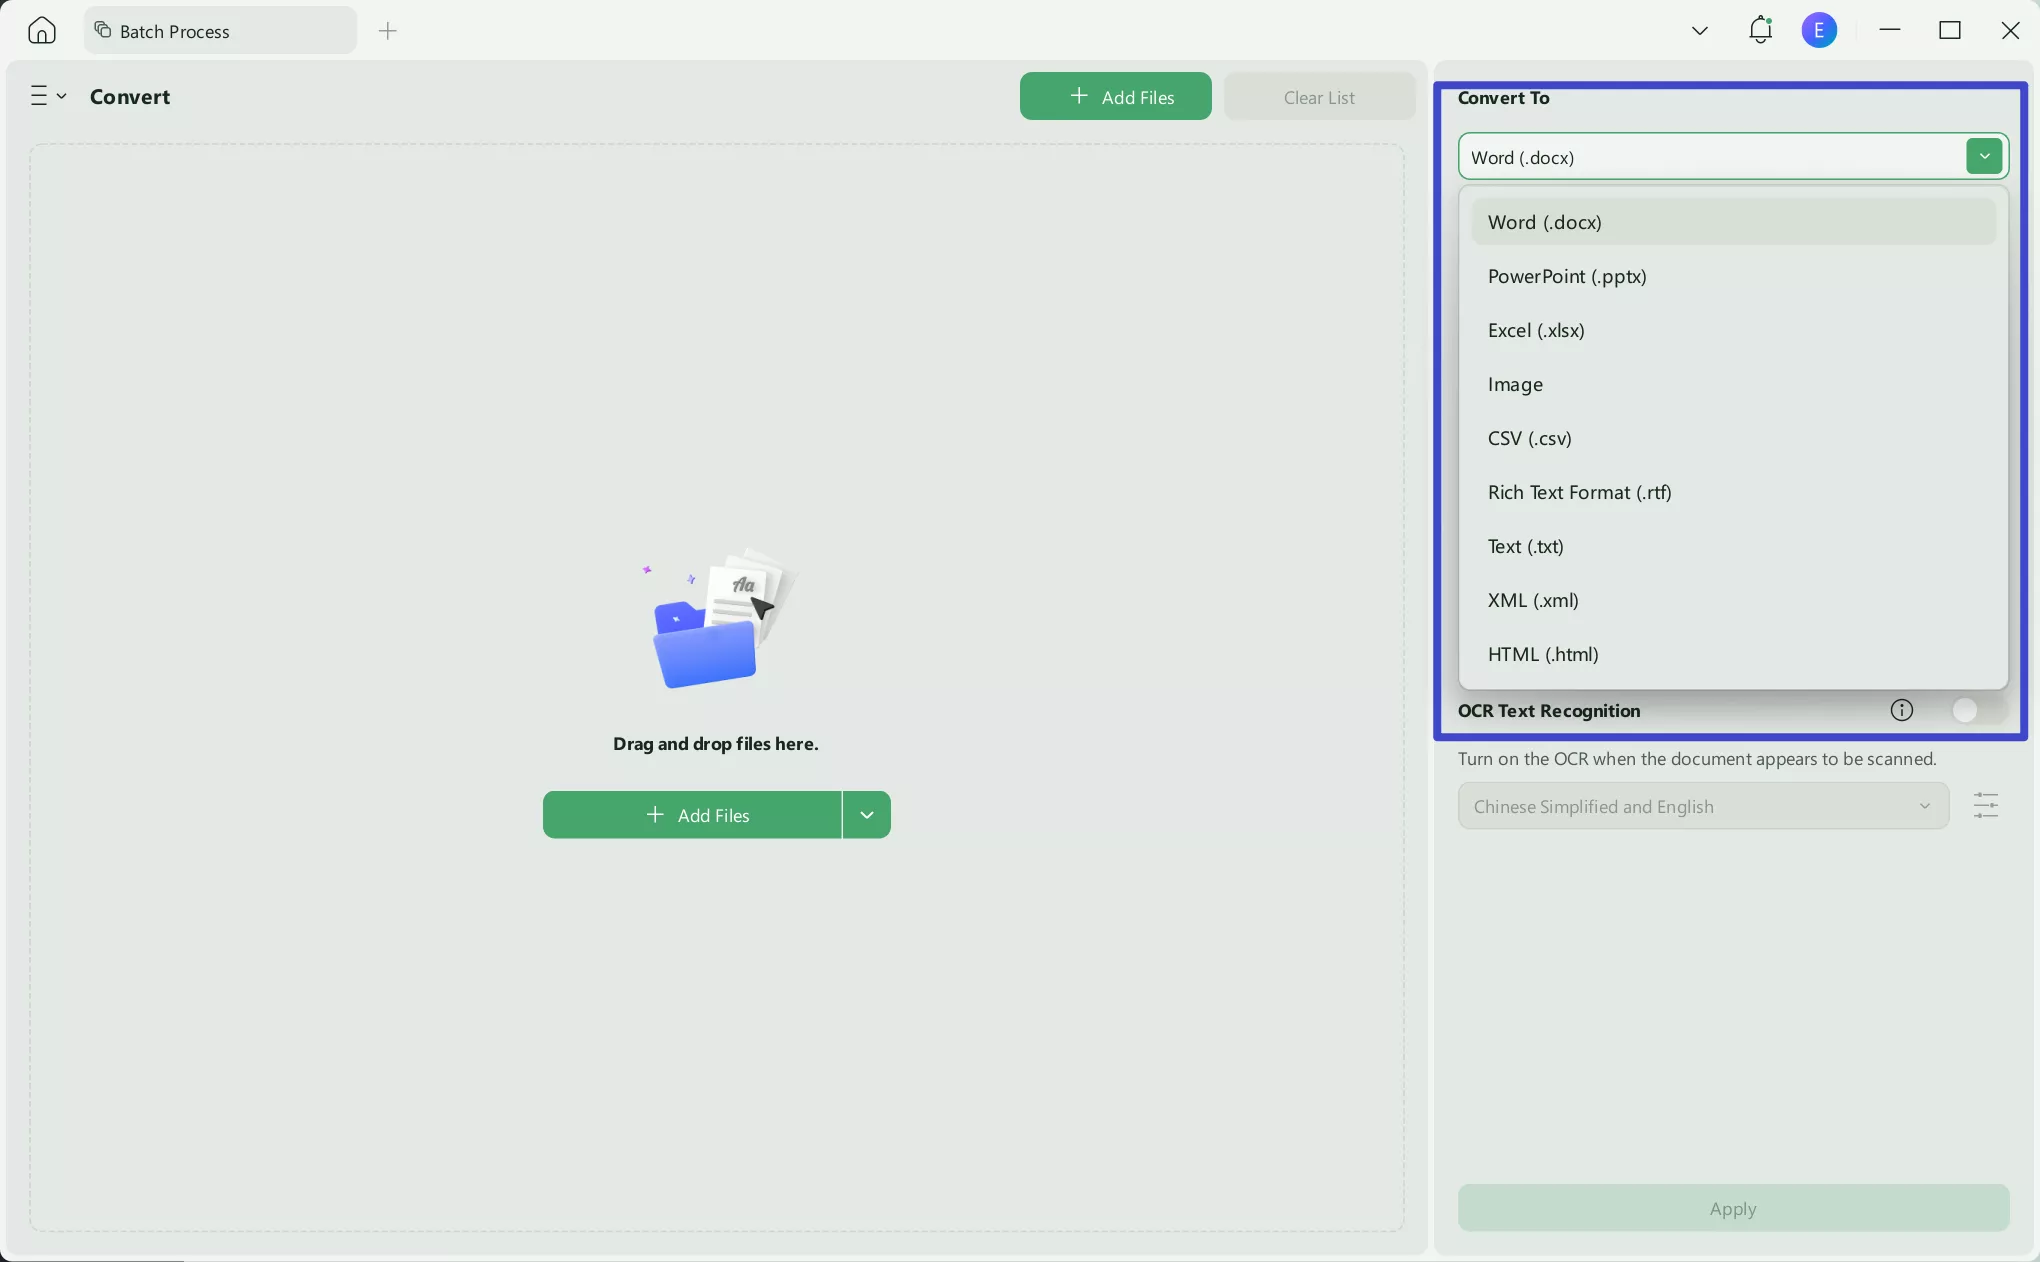Choose PowerPoint (.pptx) format
This screenshot has width=2040, height=1262.
(x=1566, y=276)
